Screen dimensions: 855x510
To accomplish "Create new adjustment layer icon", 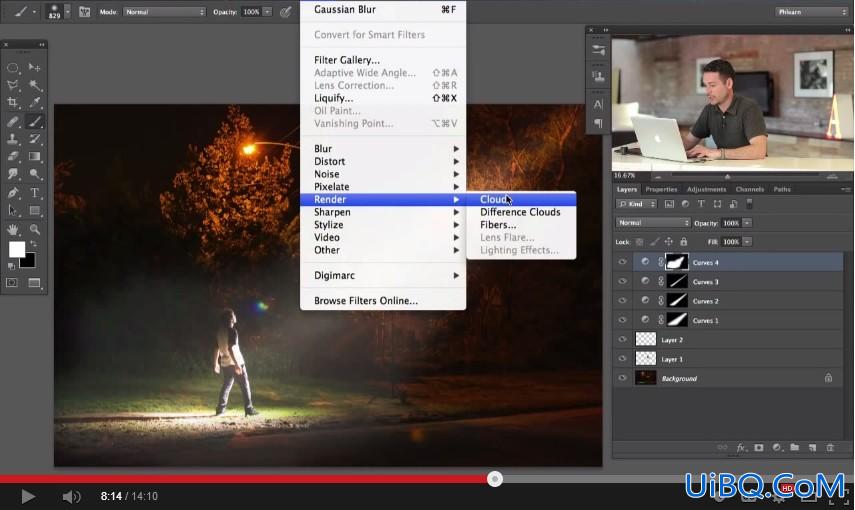I will click(777, 447).
